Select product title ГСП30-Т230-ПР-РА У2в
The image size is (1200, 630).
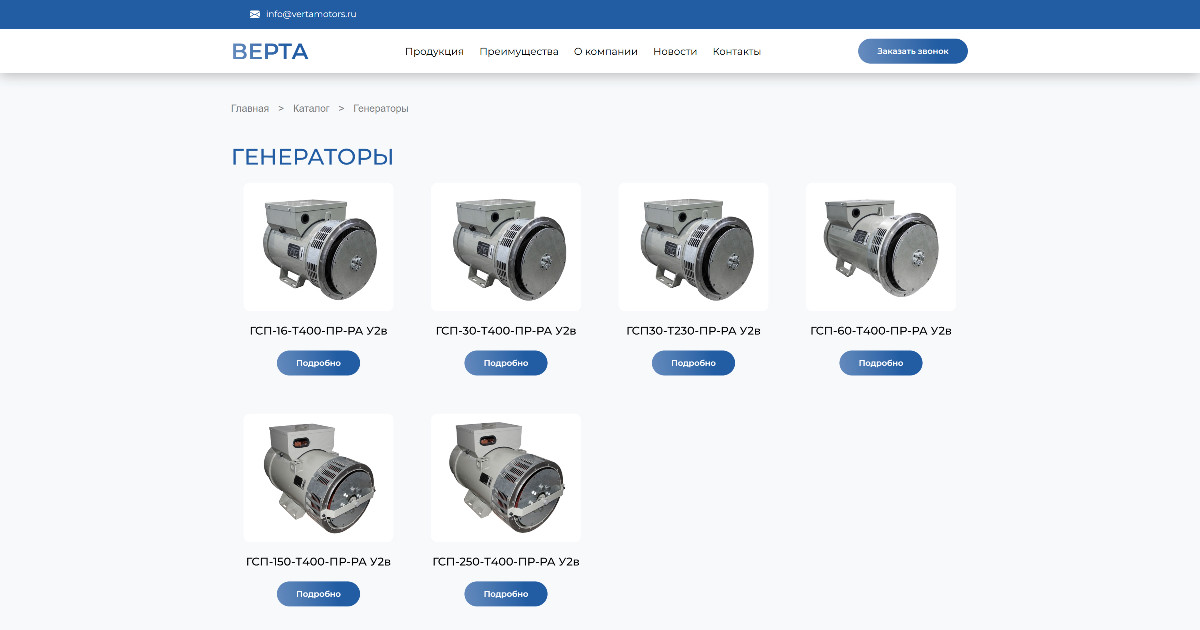[693, 331]
